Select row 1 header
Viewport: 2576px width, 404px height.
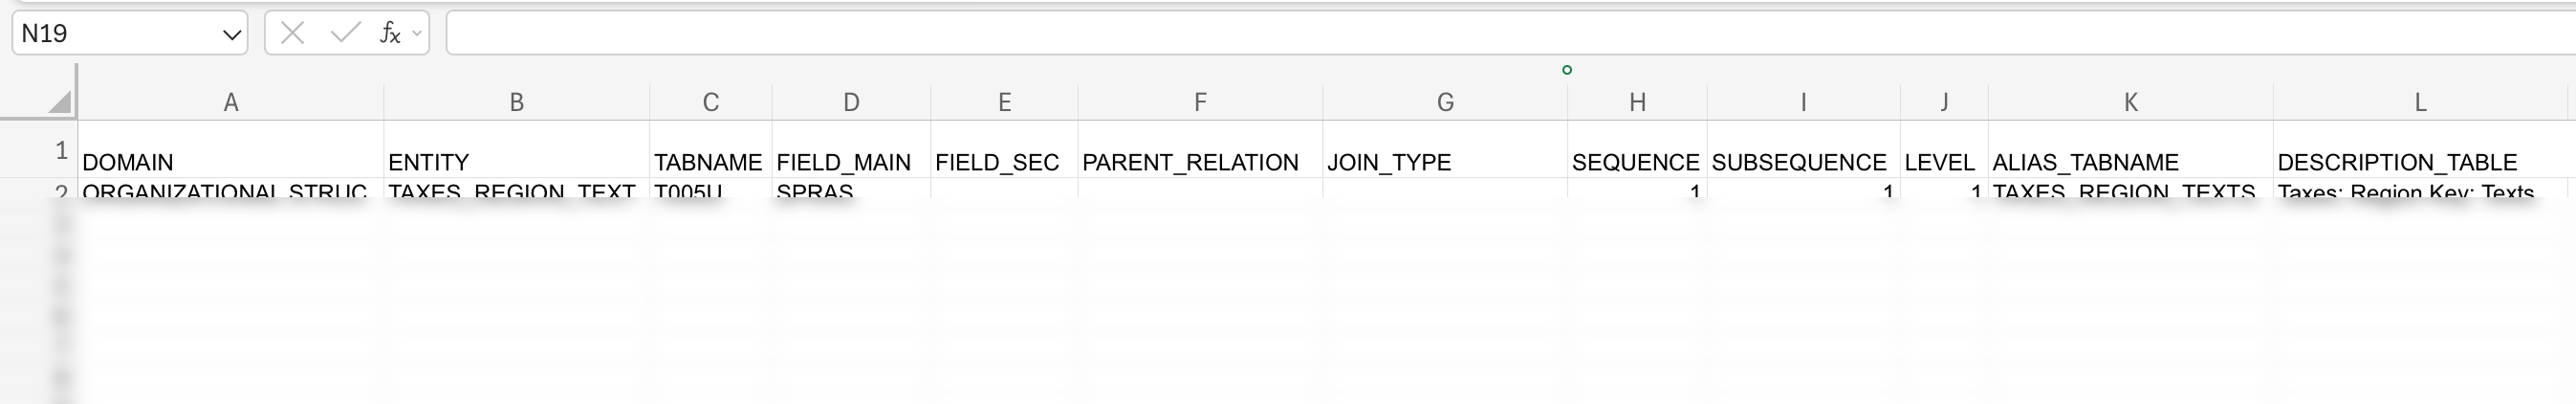[60, 151]
